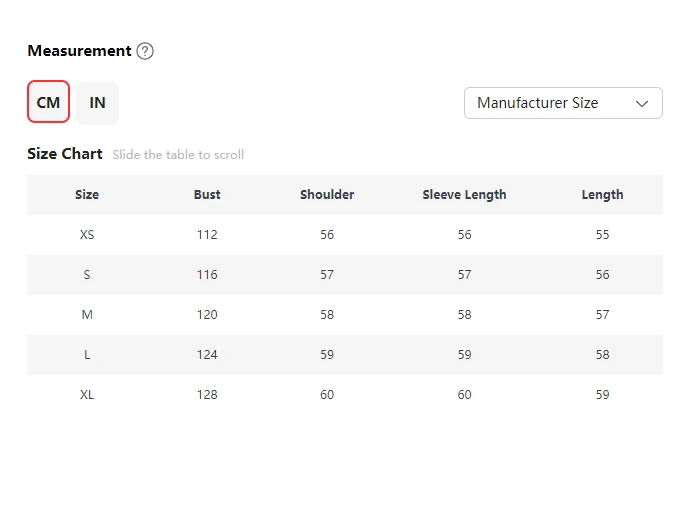The width and height of the screenshot is (686, 512).
Task: Click the Measurement heading text
Action: 79,51
